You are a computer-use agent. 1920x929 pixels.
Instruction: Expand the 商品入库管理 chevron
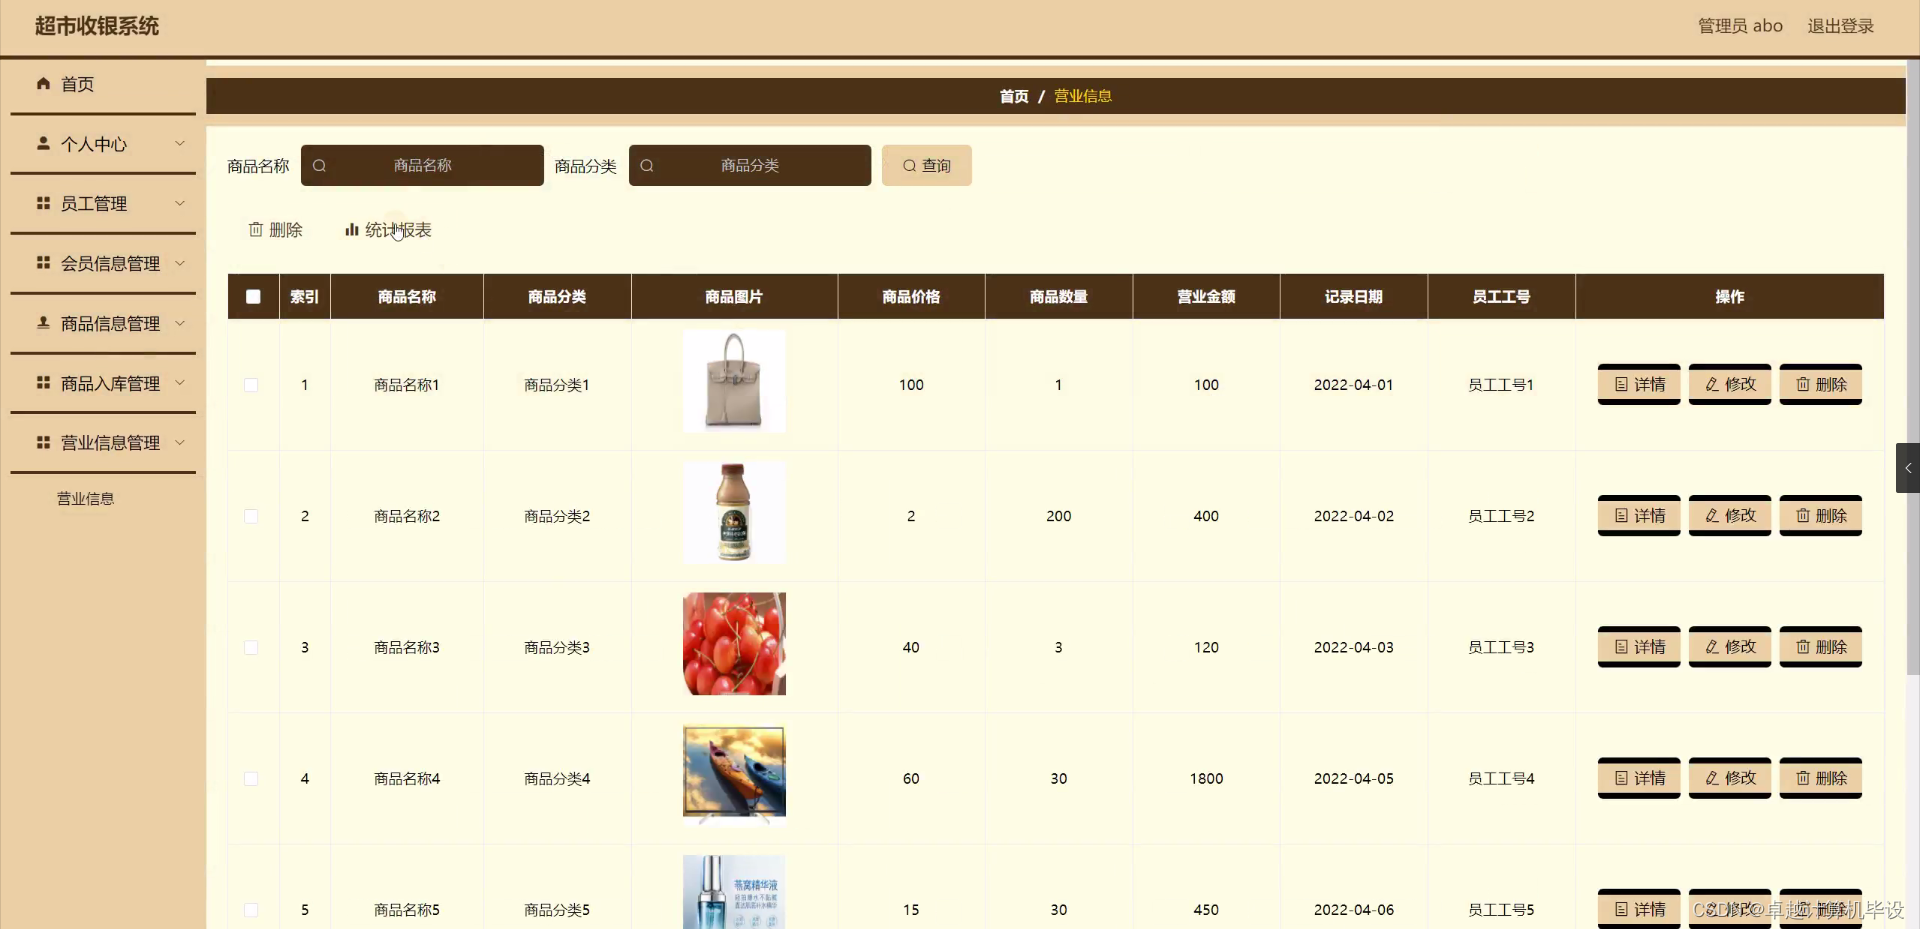[180, 383]
